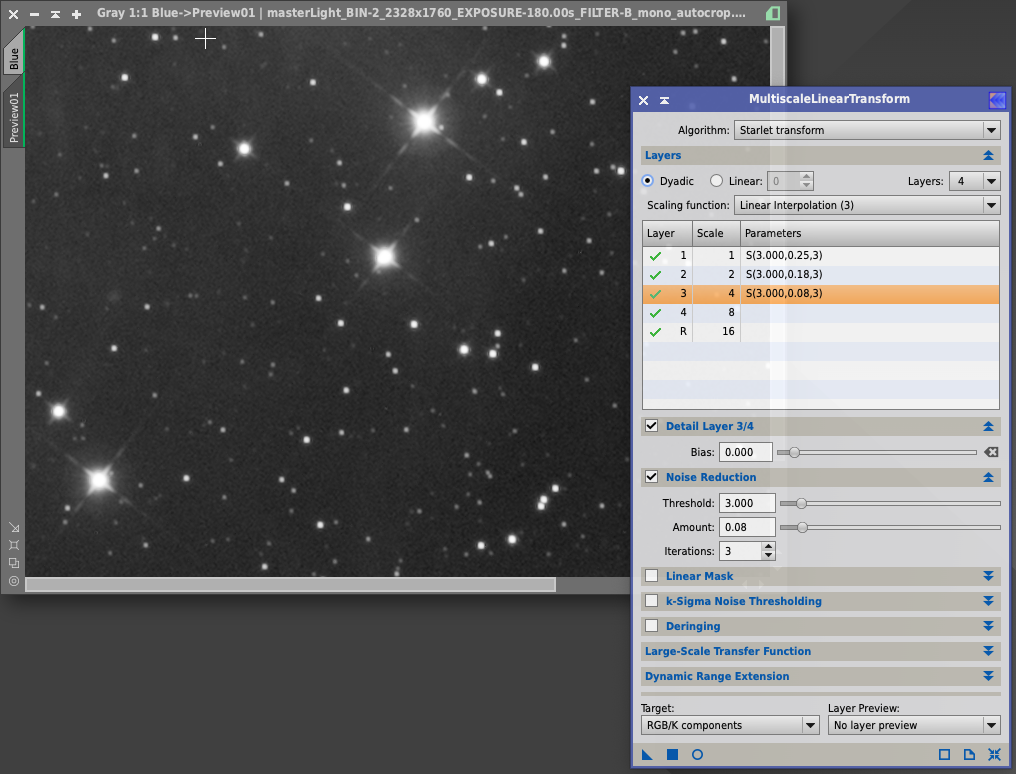Click the target circle icon at window bottom-left
1016x774 pixels.
point(14,581)
